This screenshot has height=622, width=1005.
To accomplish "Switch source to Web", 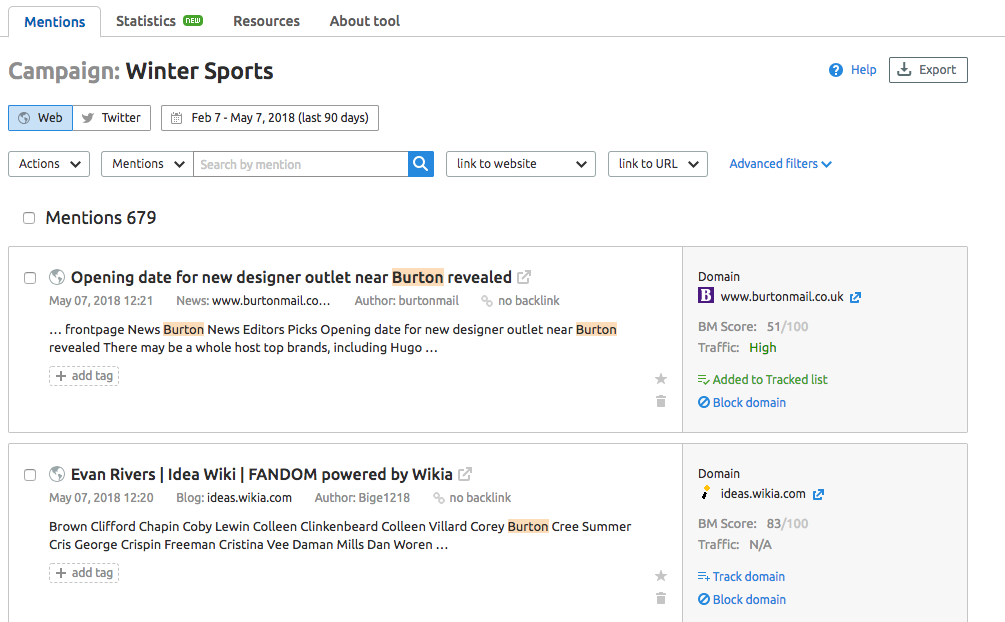I will [x=40, y=118].
